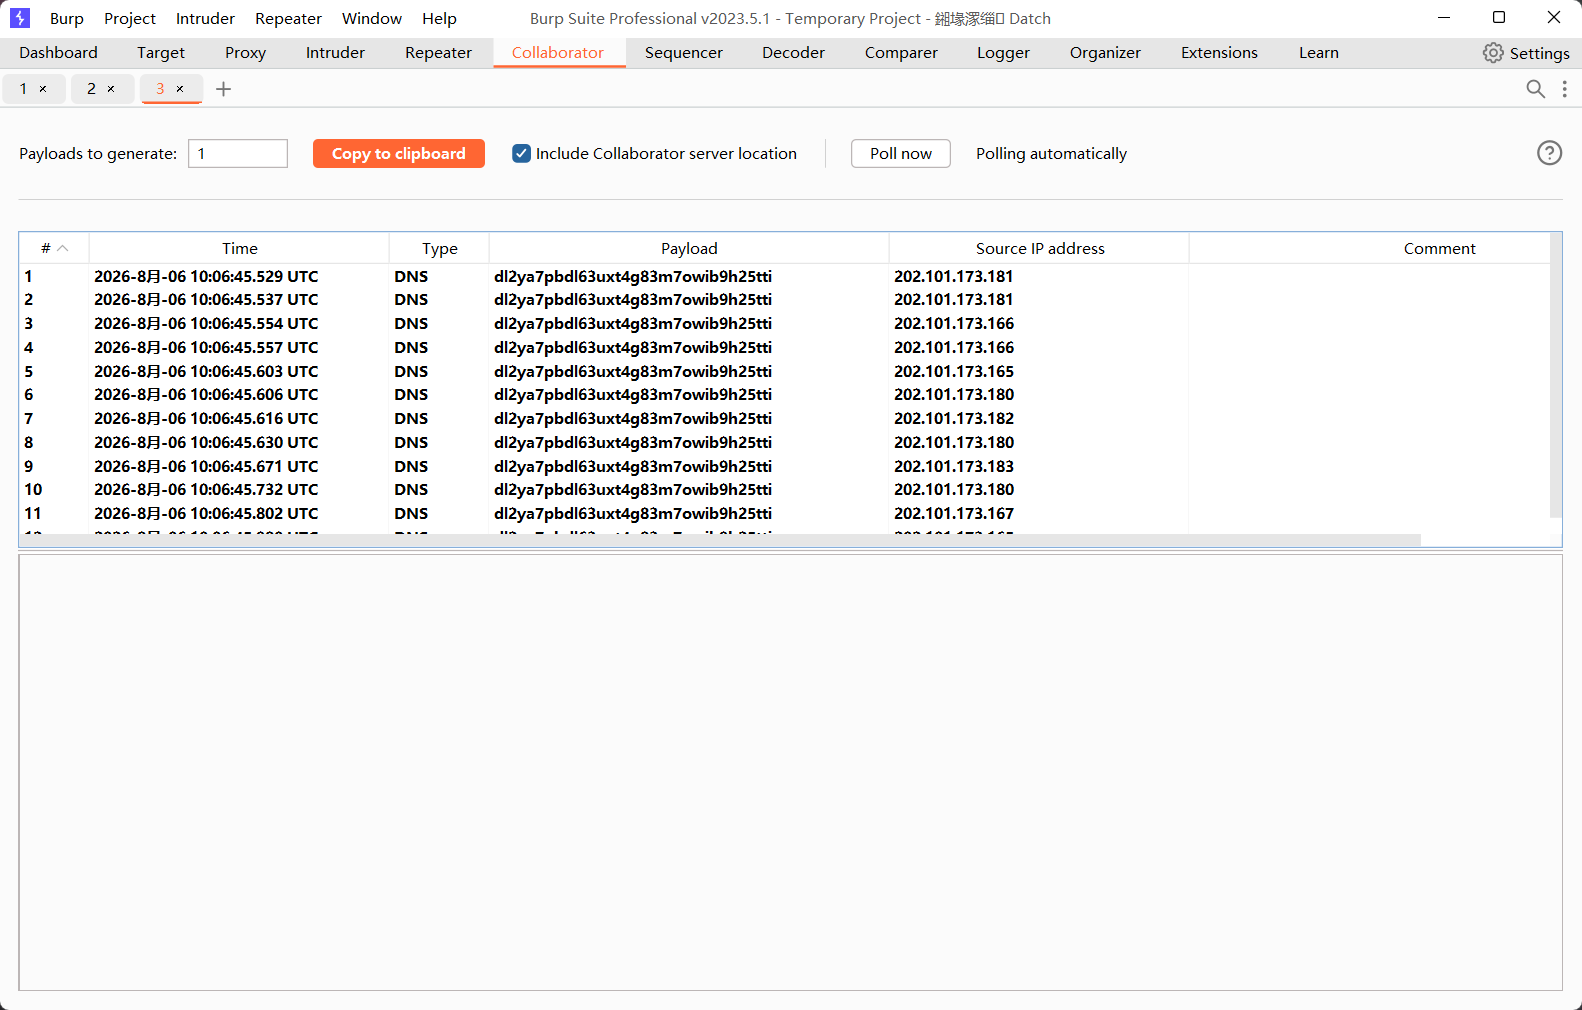Close Collaborator tab 2

111,89
